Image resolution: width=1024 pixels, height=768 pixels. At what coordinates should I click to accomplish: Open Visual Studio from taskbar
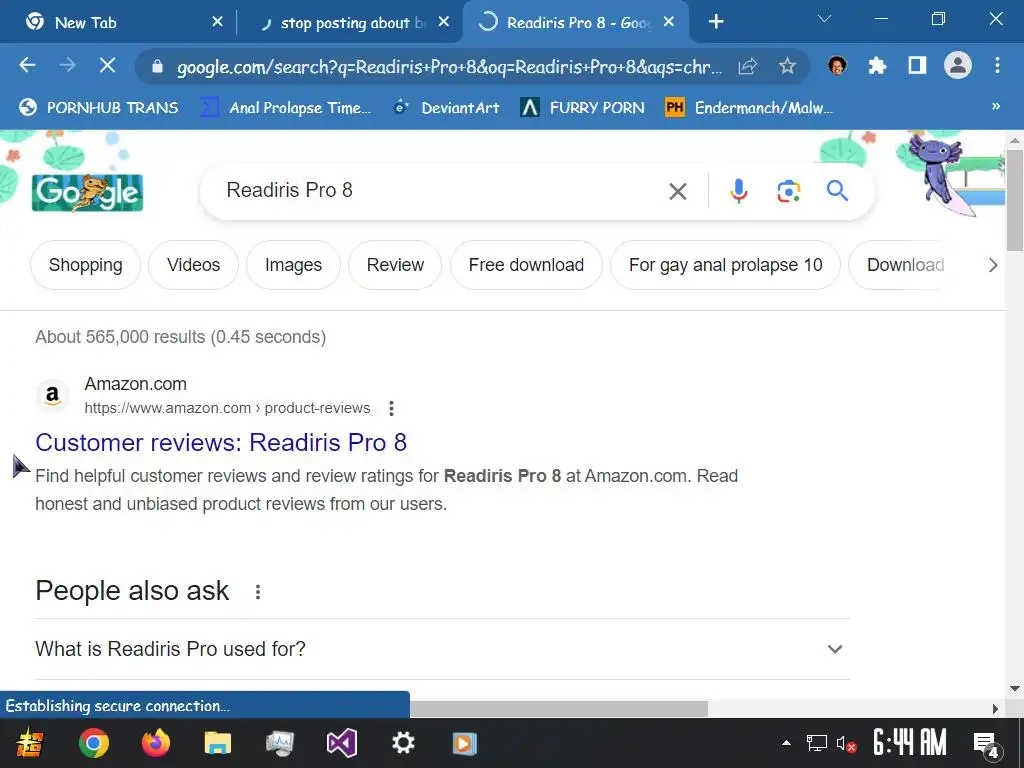(x=342, y=743)
